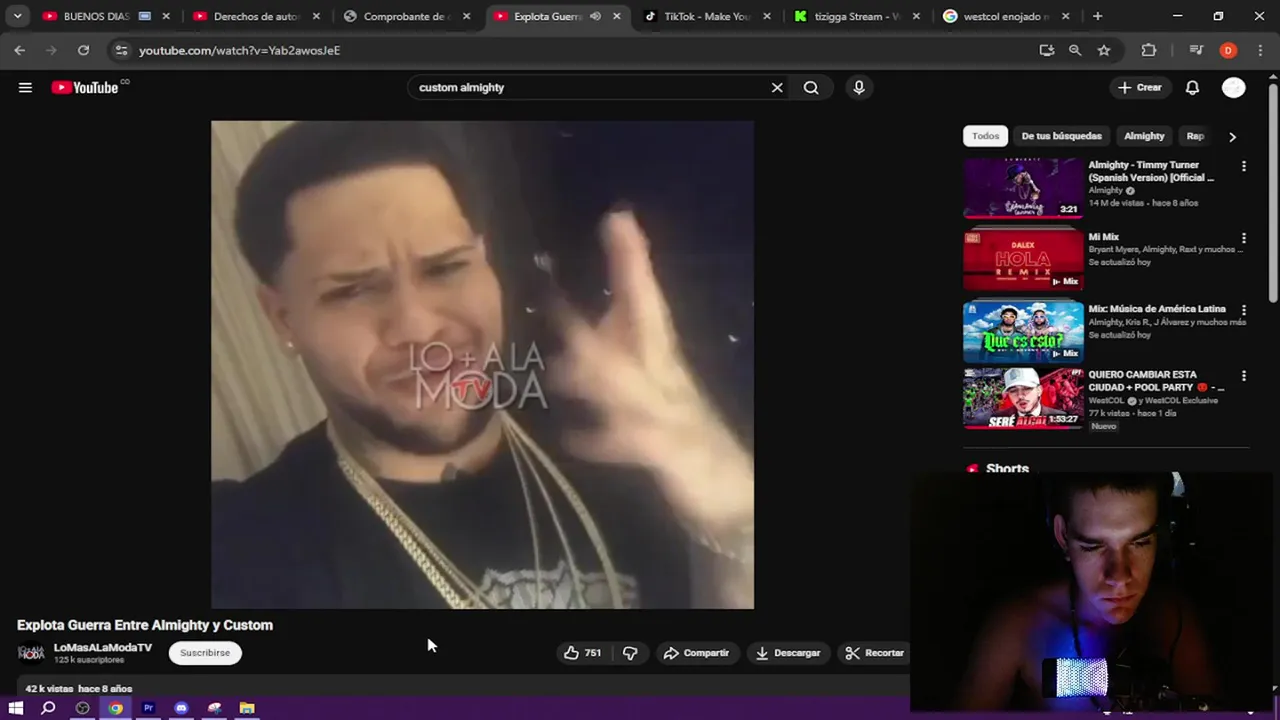Open options for Música de América Latina mix
Viewport: 1280px width, 720px height.
[1244, 311]
